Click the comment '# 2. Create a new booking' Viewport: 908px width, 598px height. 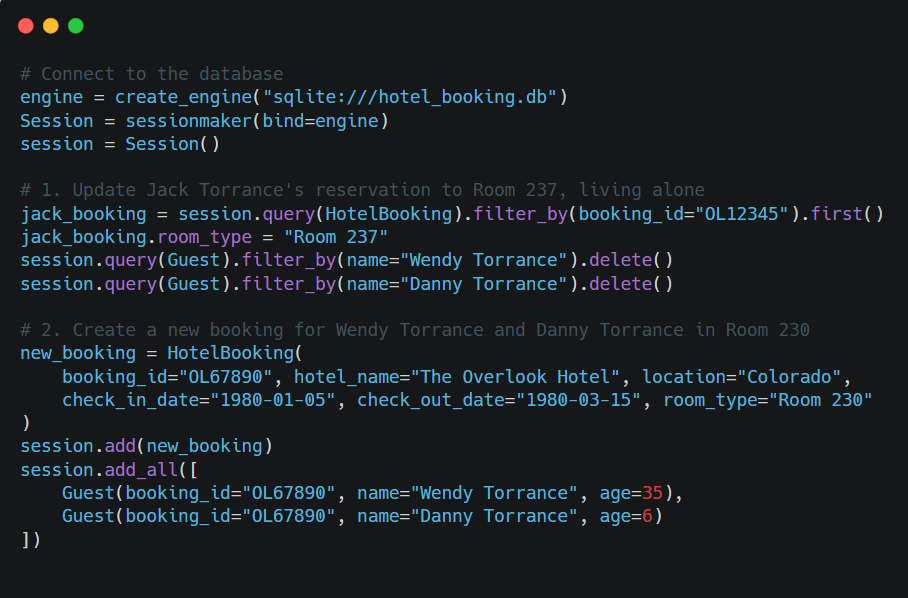(415, 330)
